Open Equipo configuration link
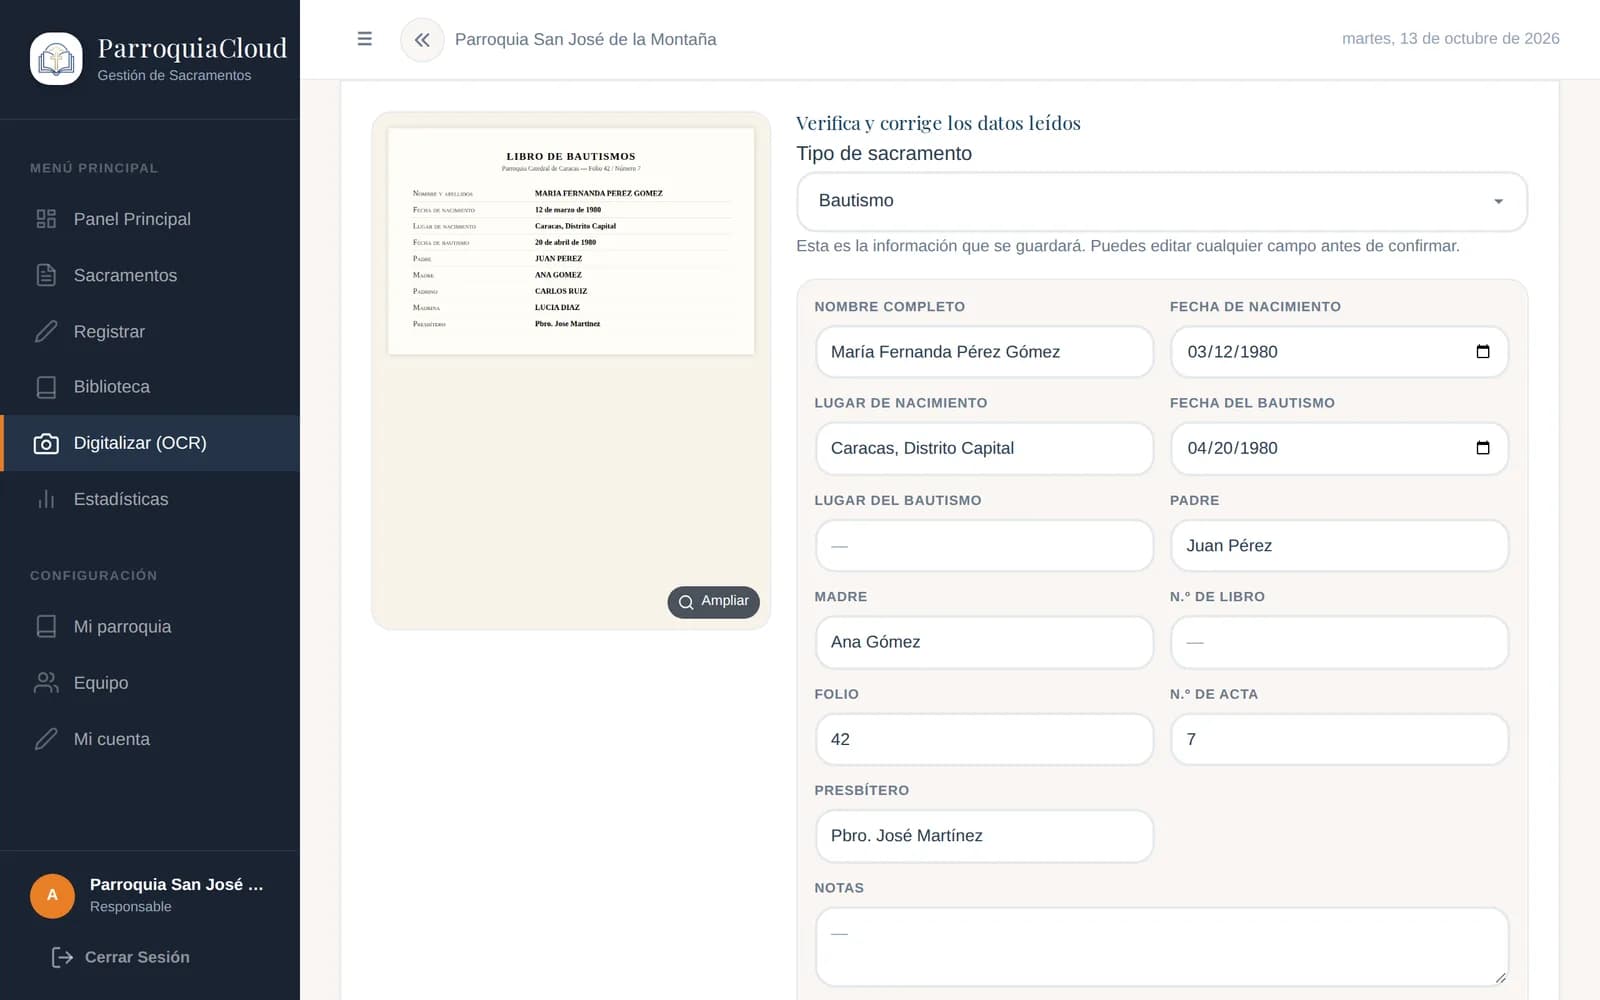1600x1000 pixels. pos(150,683)
